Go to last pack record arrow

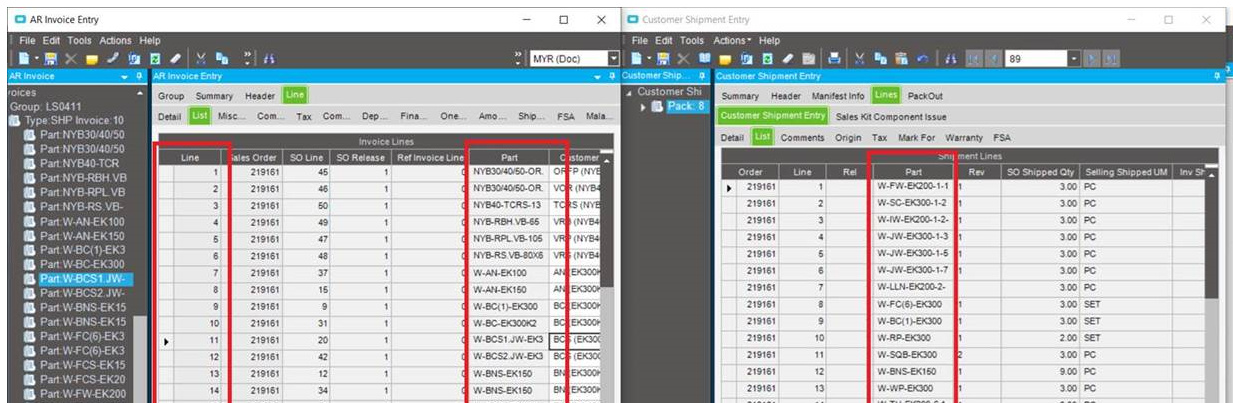pos(1111,59)
